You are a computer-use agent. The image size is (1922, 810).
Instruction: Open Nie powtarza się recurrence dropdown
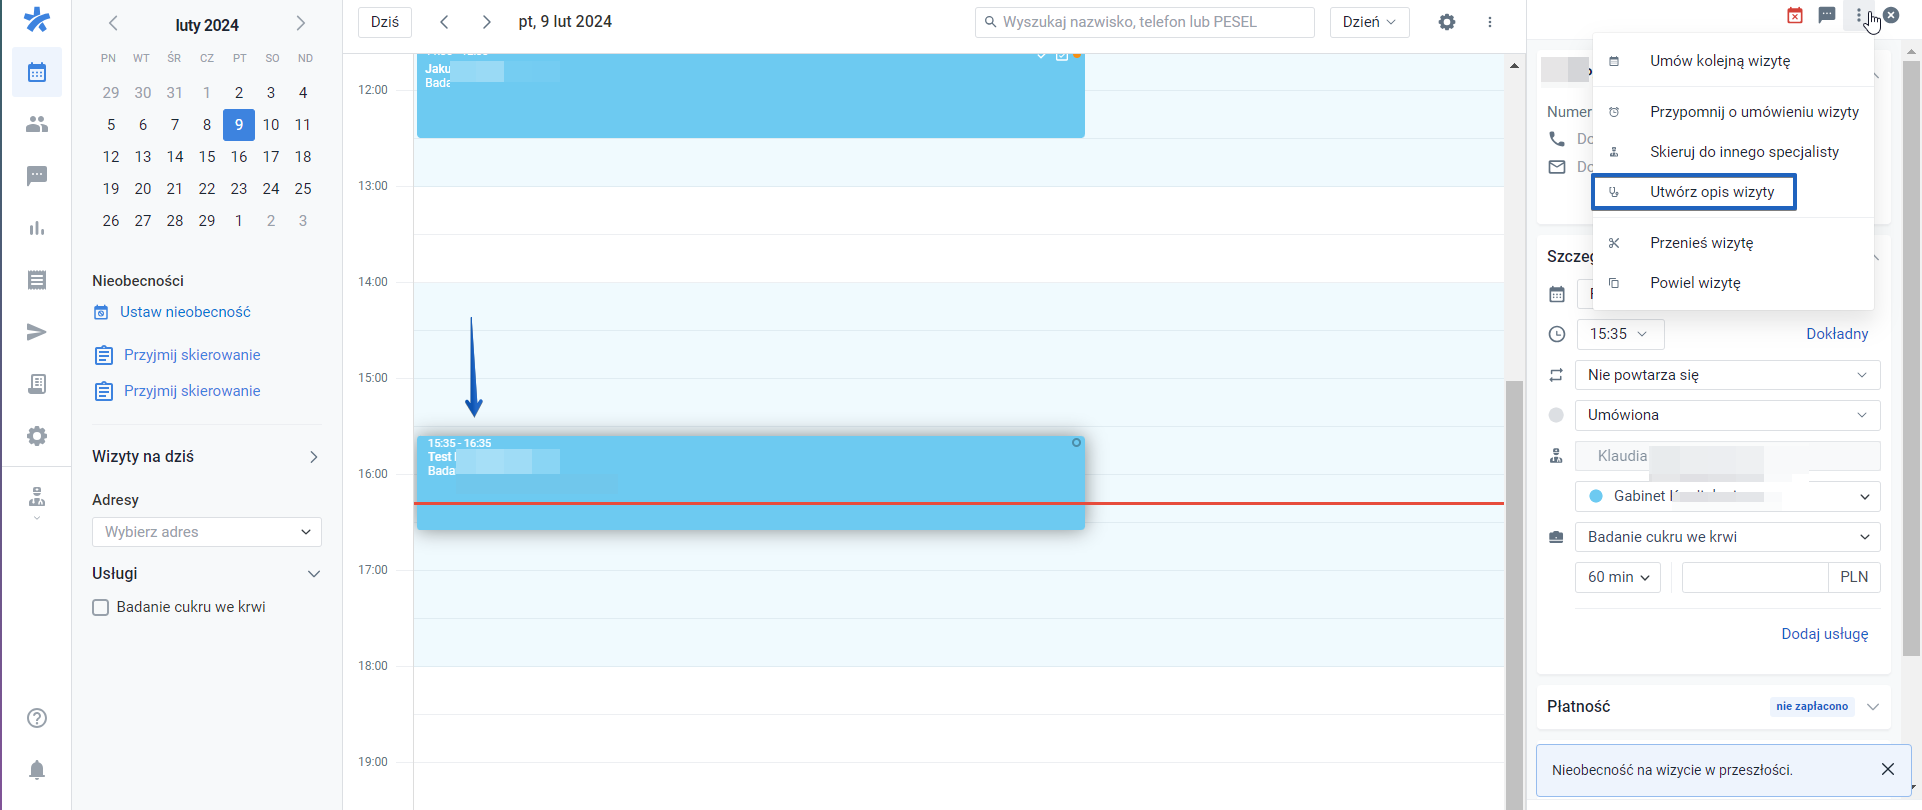click(1728, 375)
